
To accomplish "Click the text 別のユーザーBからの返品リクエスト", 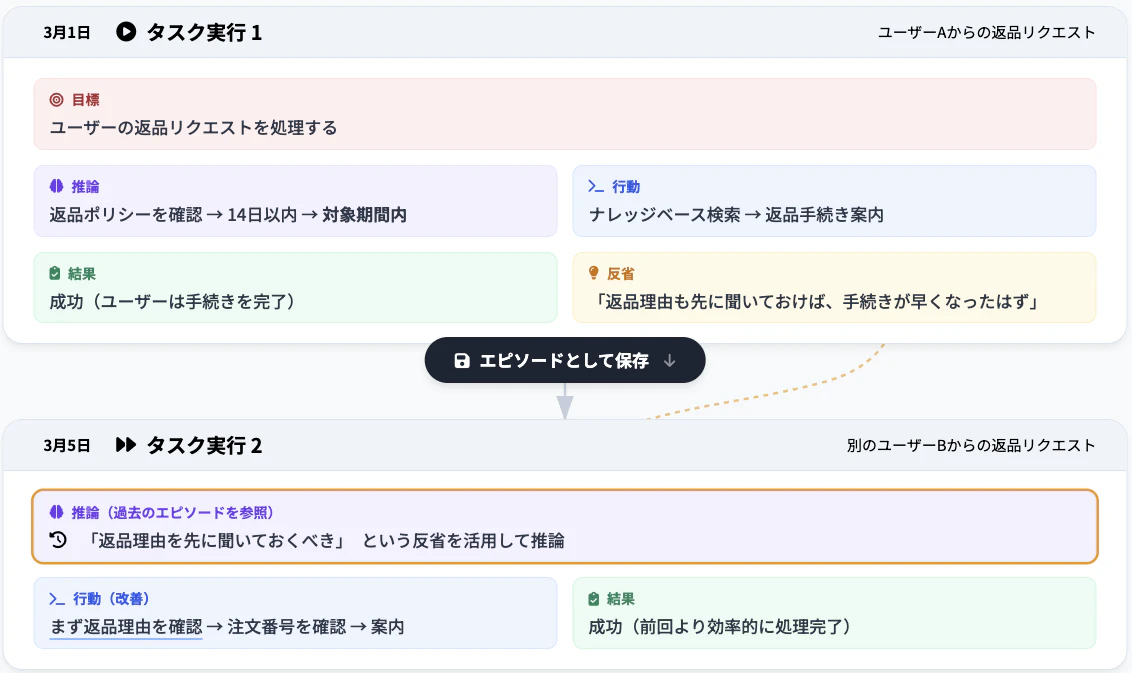I will coord(971,446).
